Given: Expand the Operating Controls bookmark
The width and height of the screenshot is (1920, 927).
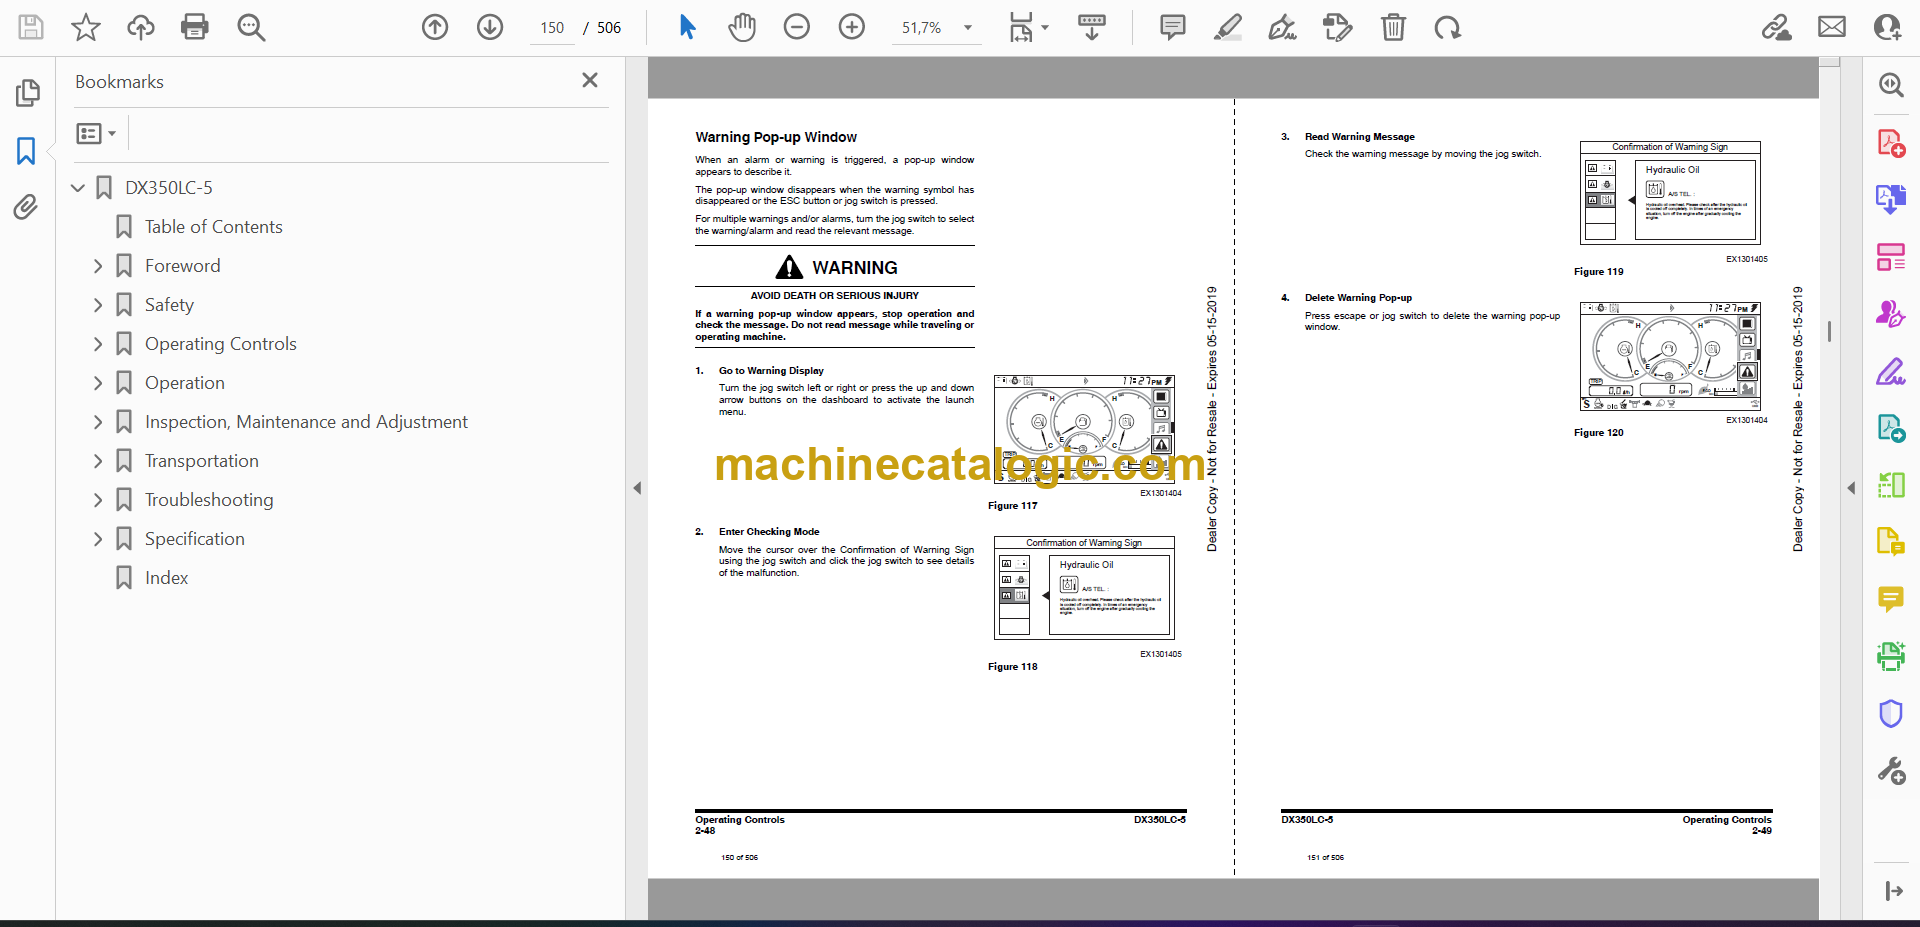Looking at the screenshot, I should point(98,344).
